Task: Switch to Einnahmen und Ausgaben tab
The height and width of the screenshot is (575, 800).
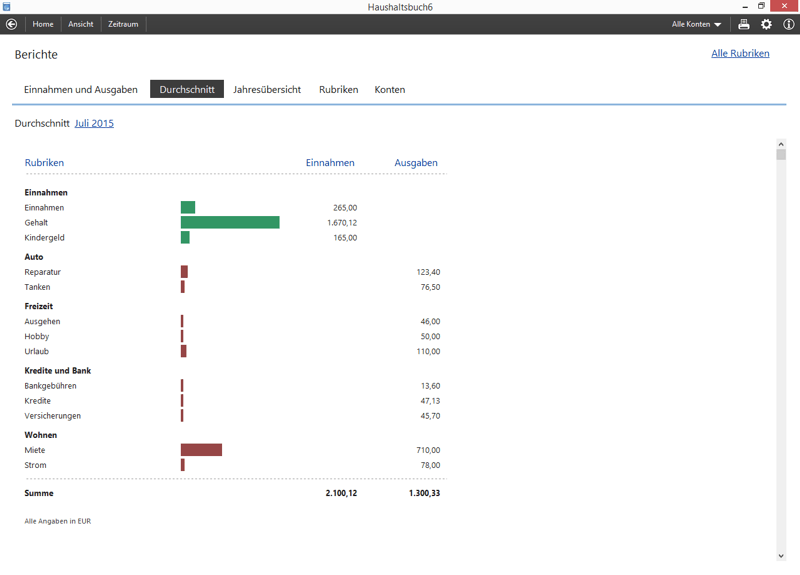Action: tap(81, 90)
